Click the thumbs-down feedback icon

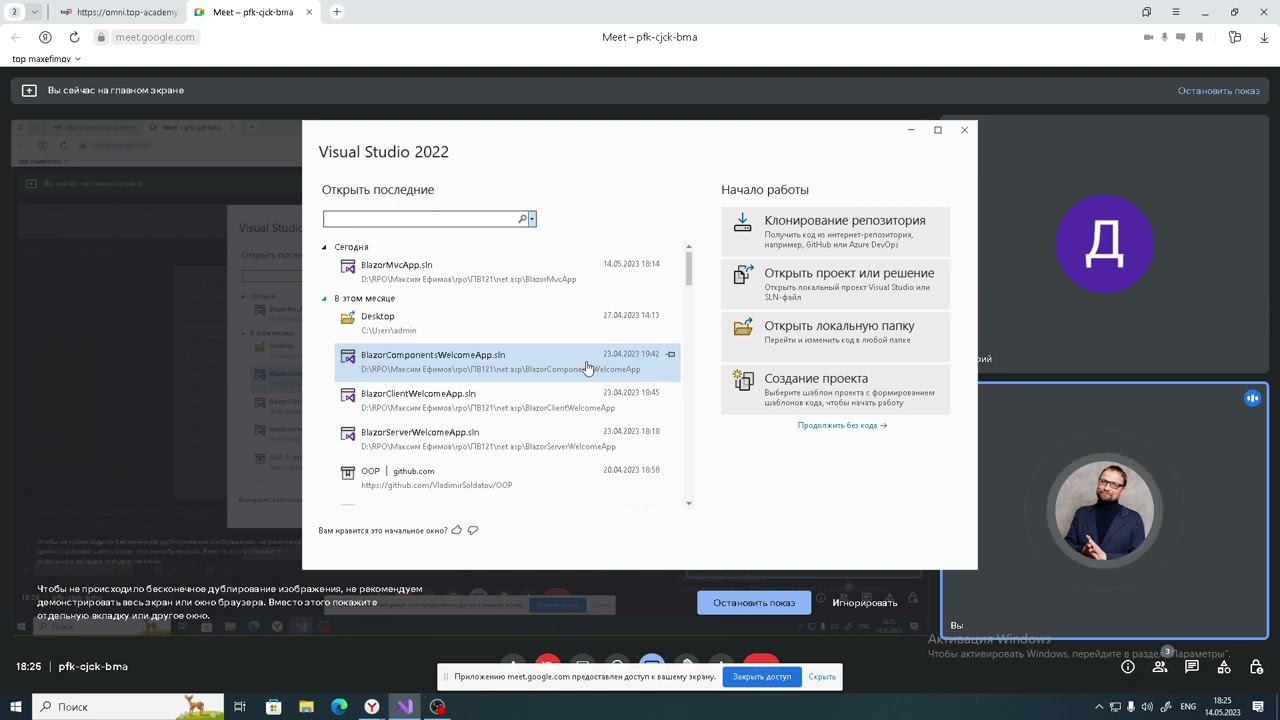[x=473, y=530]
